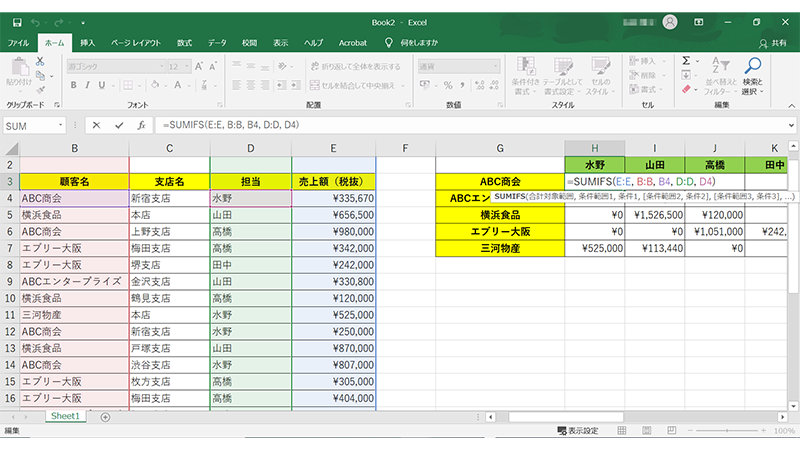Toggle Wrap Text button

click(x=355, y=67)
